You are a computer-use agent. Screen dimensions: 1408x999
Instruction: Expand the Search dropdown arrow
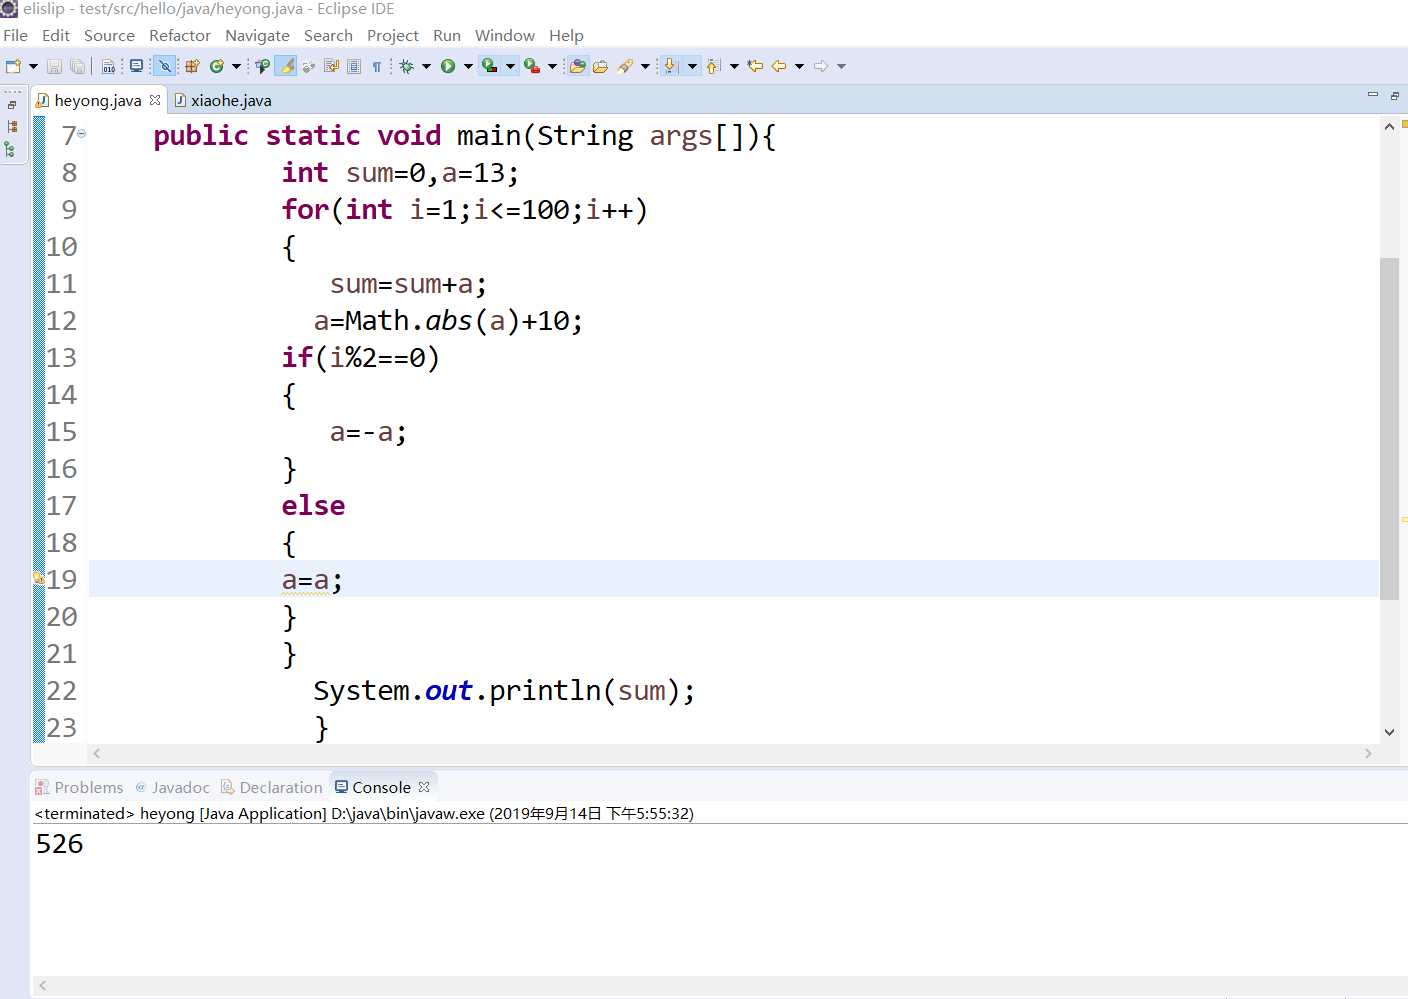tap(645, 66)
